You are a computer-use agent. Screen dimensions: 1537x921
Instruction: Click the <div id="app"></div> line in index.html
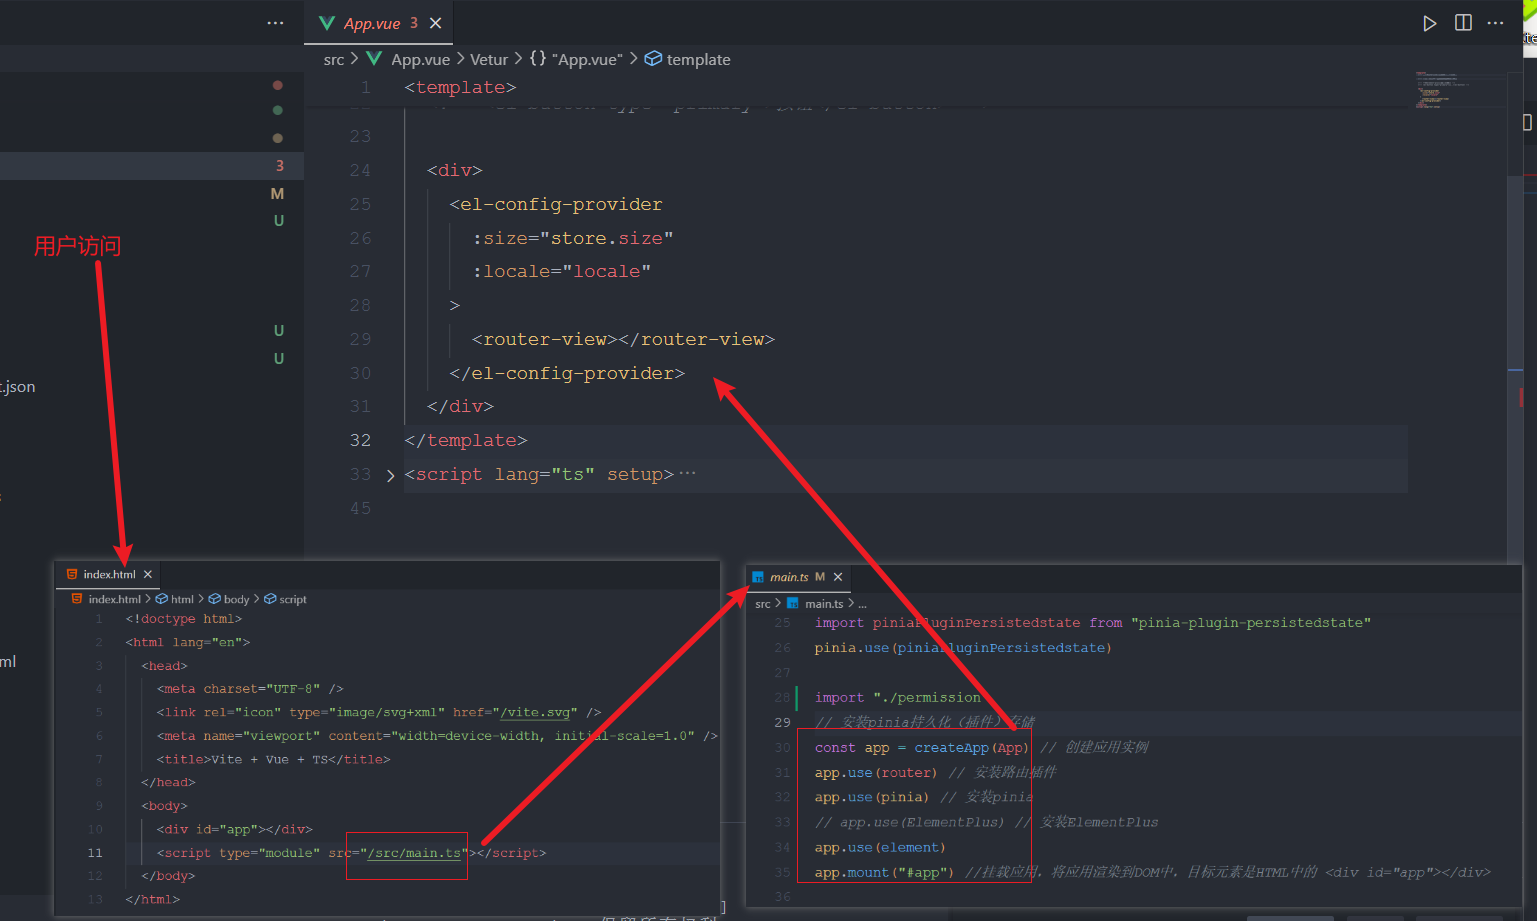click(234, 829)
